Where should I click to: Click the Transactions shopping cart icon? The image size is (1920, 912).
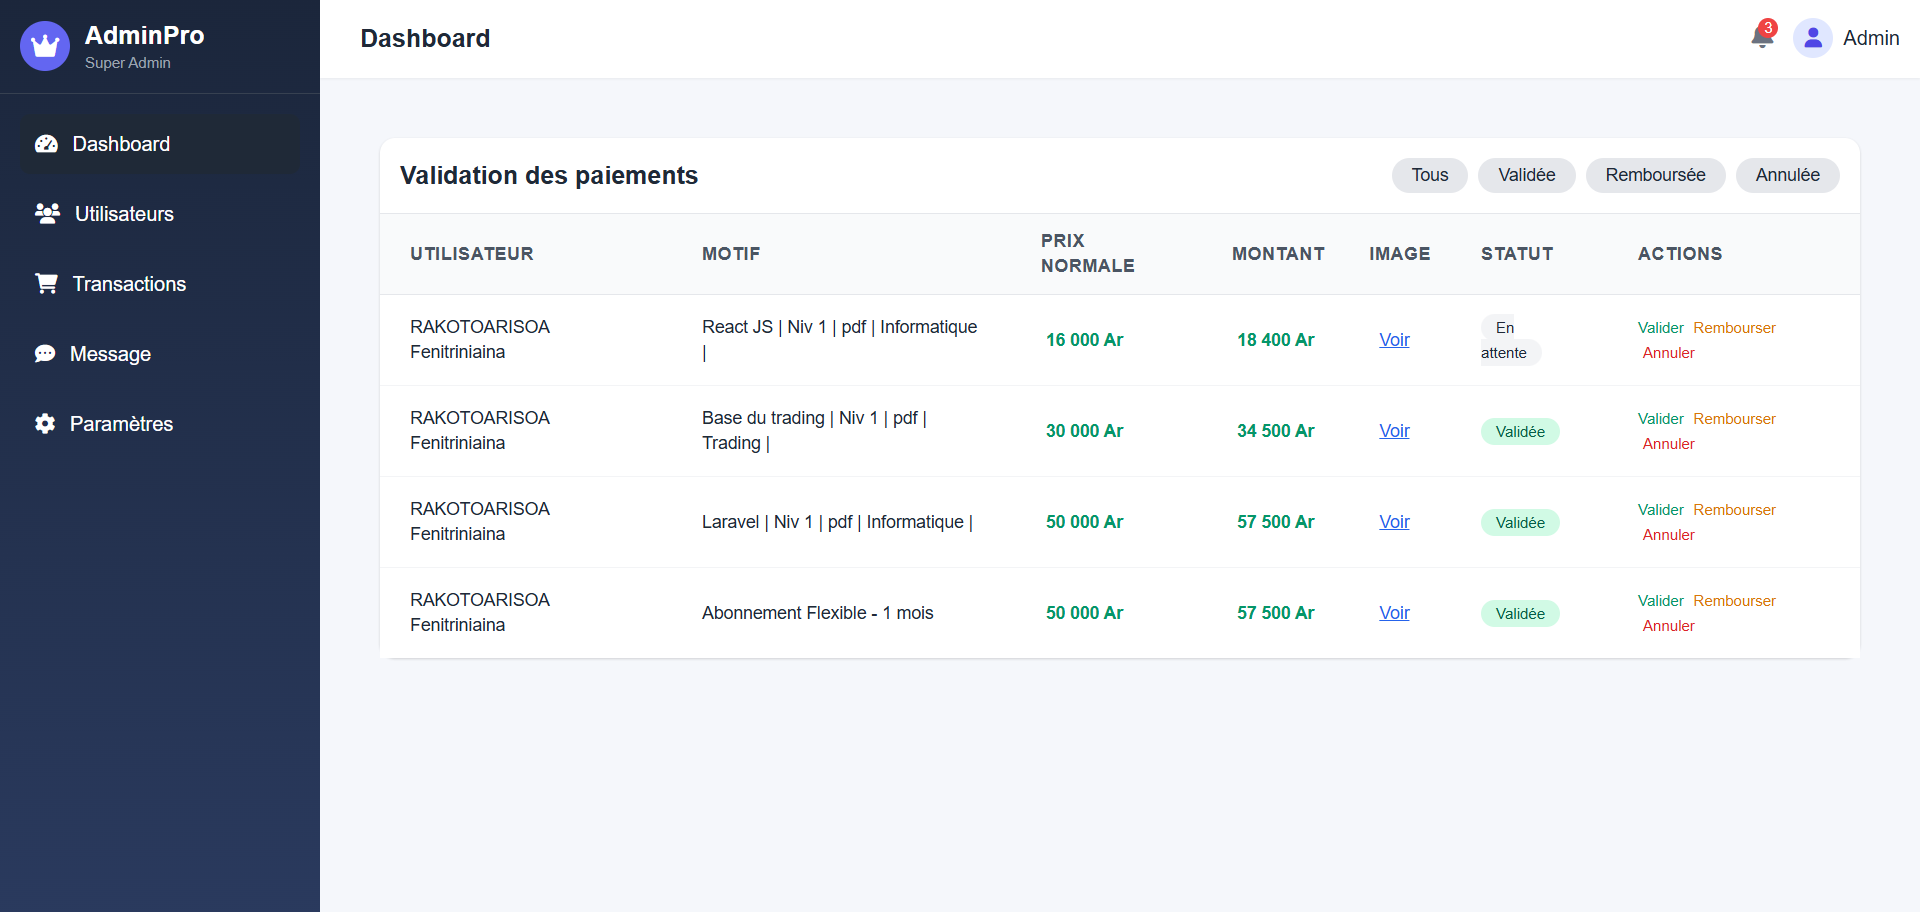(46, 284)
